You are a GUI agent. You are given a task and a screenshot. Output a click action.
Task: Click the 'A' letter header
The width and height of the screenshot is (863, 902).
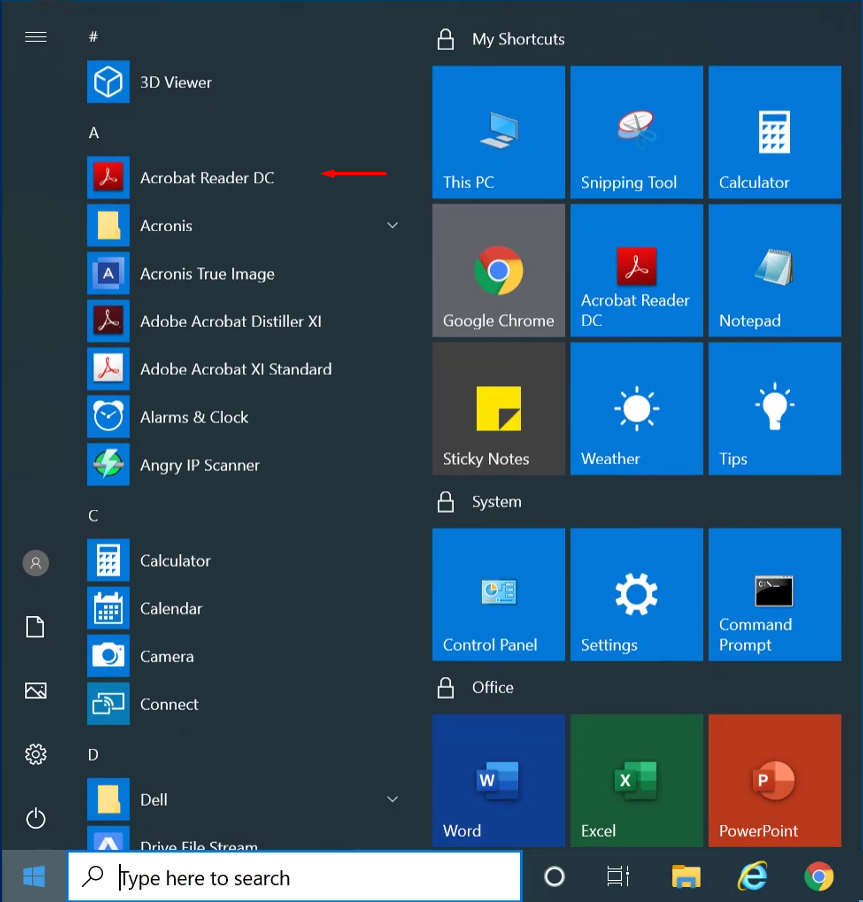pos(94,133)
